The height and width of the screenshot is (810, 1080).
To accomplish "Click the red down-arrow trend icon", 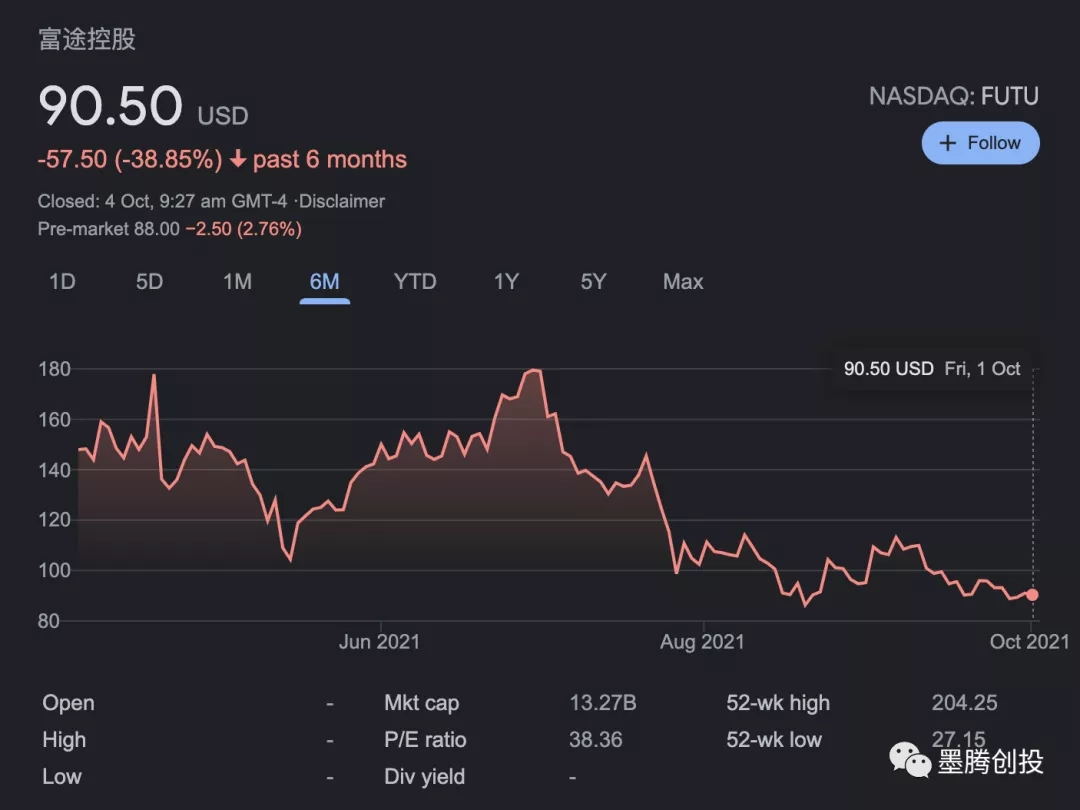I will pos(238,160).
